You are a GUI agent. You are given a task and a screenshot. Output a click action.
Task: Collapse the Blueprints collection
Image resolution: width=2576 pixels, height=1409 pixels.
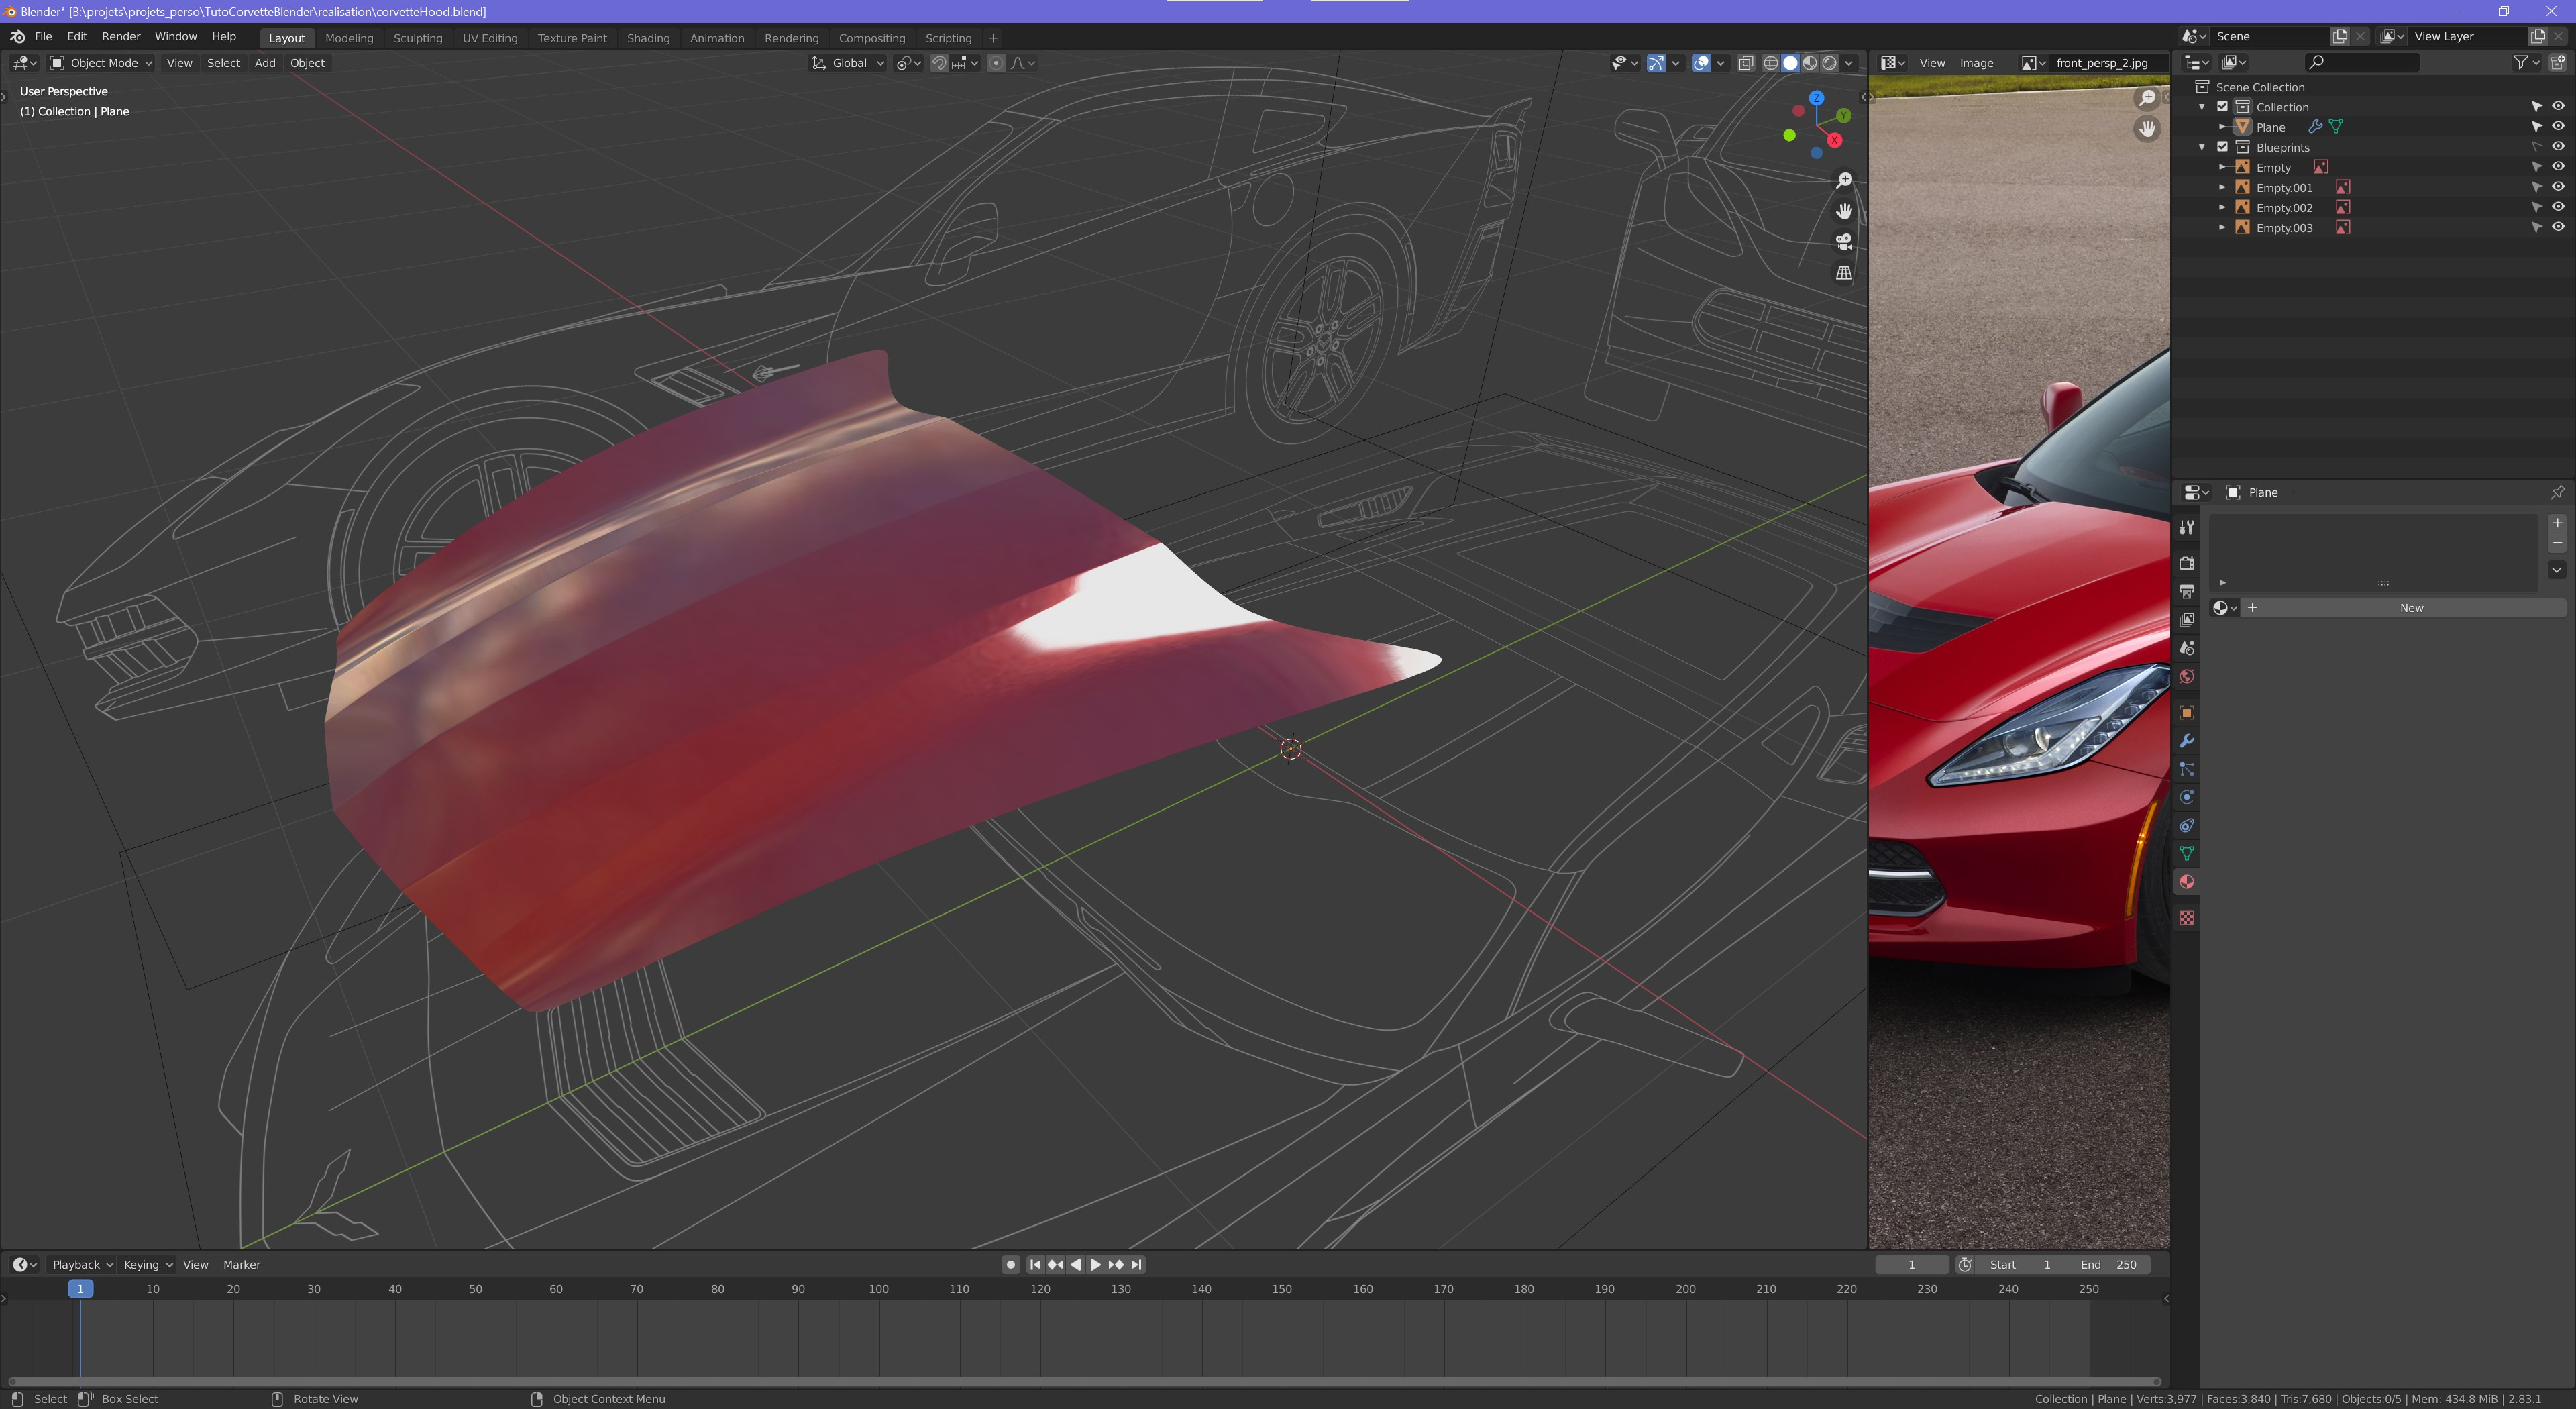tap(2202, 147)
